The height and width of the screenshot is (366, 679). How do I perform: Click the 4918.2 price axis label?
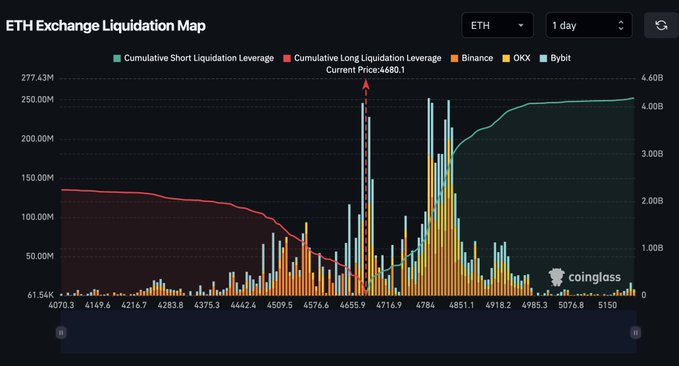[x=498, y=305]
